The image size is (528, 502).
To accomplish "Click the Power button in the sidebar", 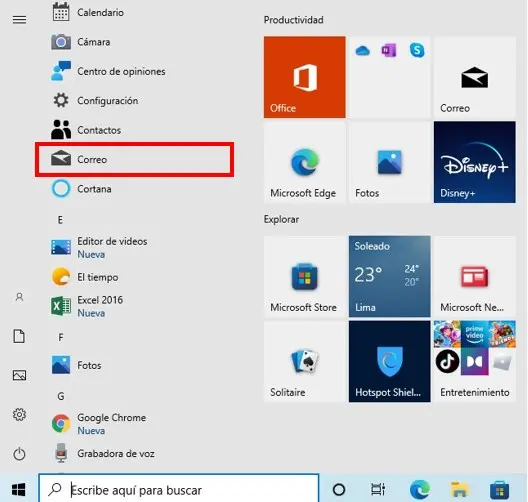I will (19, 454).
